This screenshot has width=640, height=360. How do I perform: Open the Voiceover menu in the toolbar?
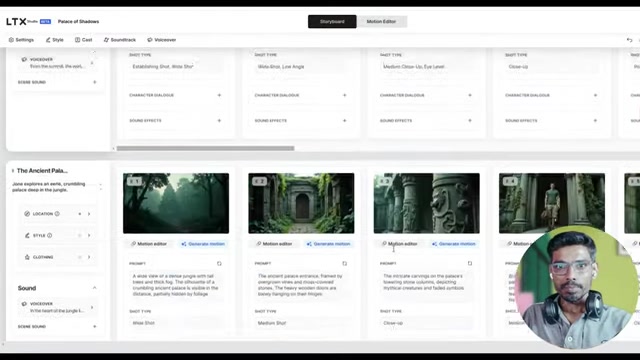click(x=162, y=40)
